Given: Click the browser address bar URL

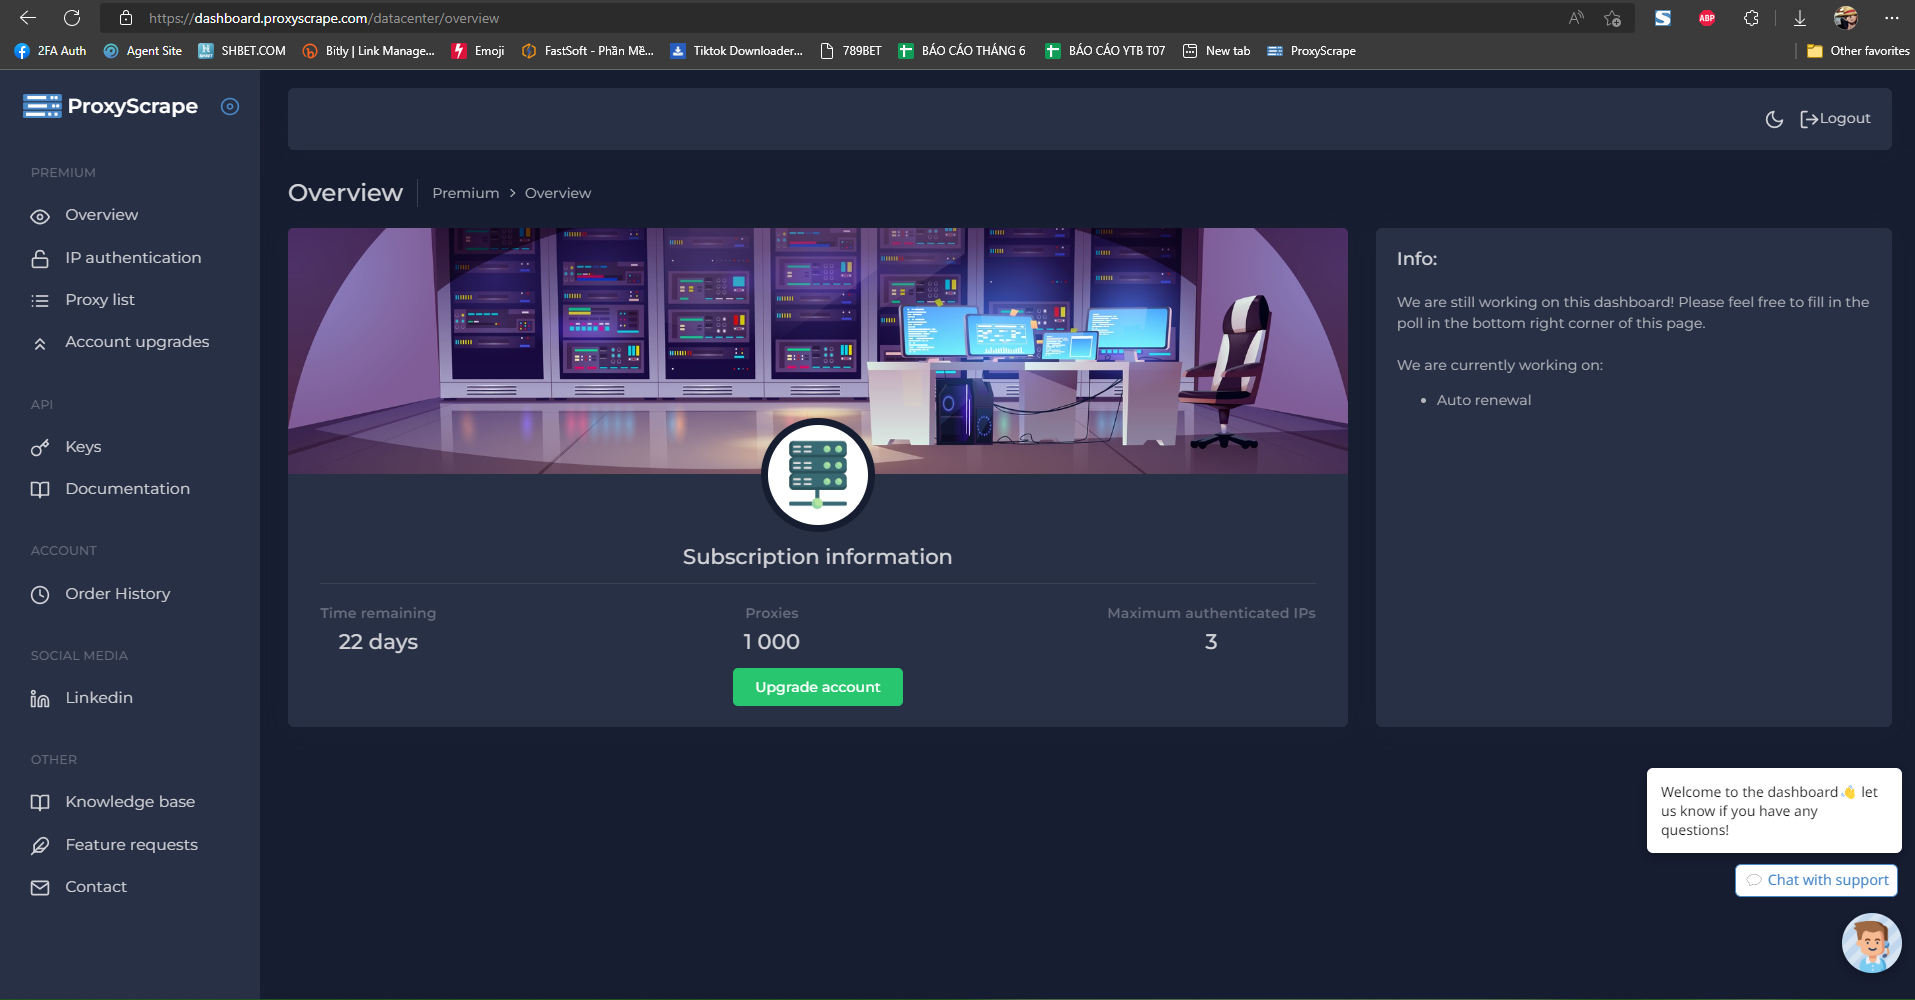Looking at the screenshot, I should [x=324, y=18].
